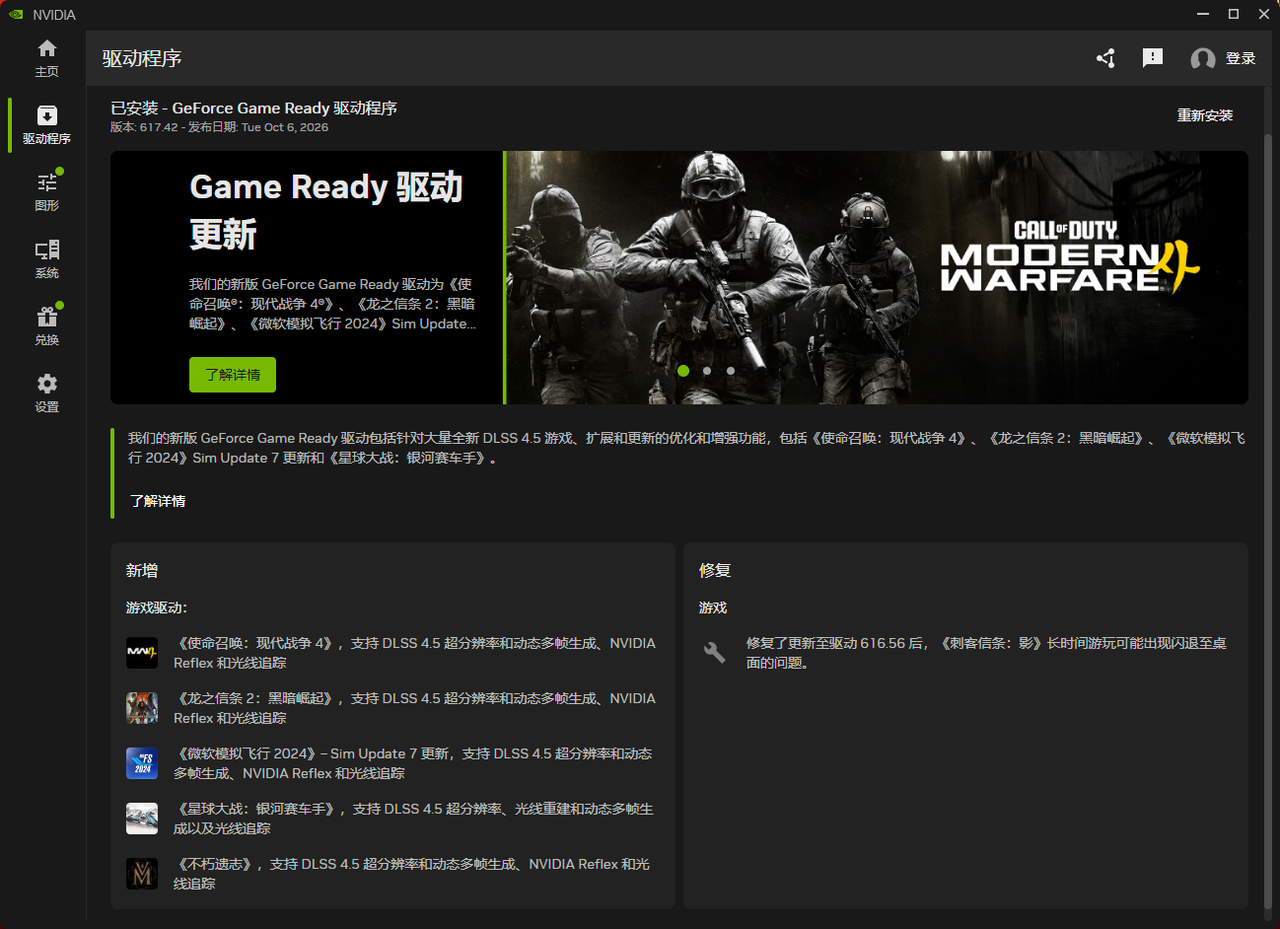Click the 修复 section heading

click(x=714, y=570)
